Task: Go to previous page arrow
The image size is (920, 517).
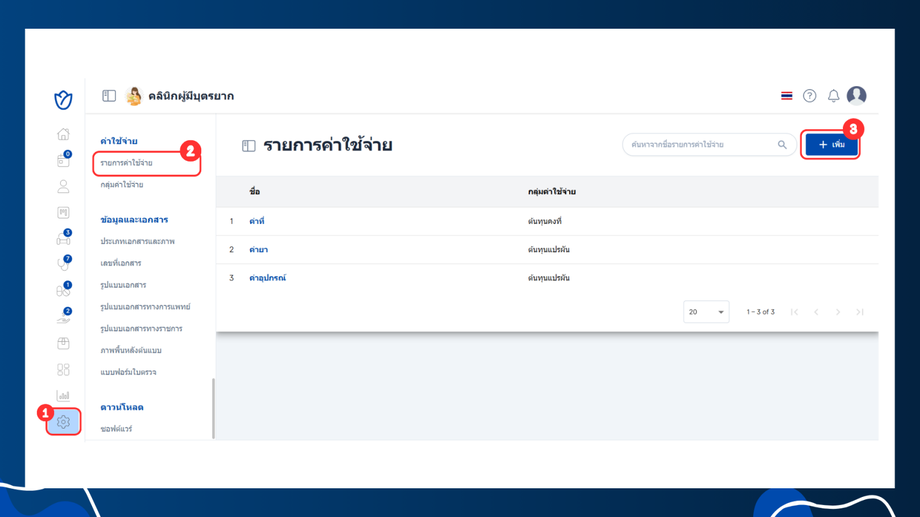Action: [816, 312]
